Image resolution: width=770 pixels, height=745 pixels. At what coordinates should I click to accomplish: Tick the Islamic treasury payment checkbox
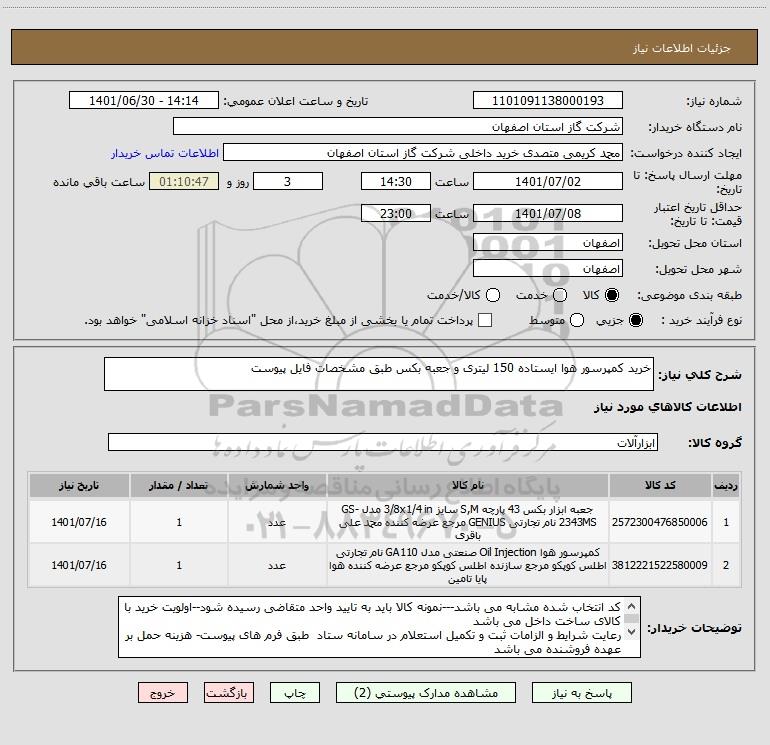pyautogui.click(x=485, y=320)
